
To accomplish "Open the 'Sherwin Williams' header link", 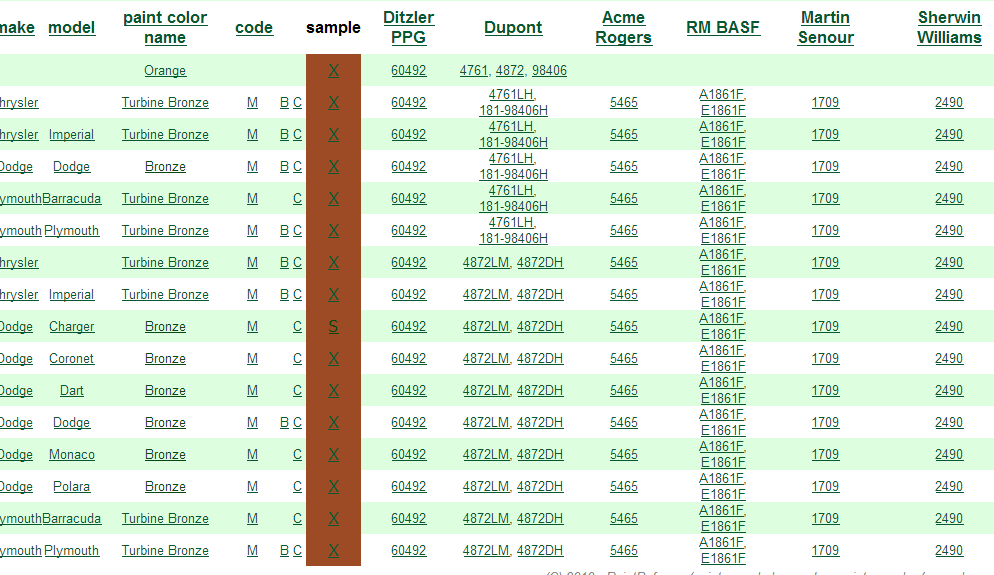I will point(949,27).
